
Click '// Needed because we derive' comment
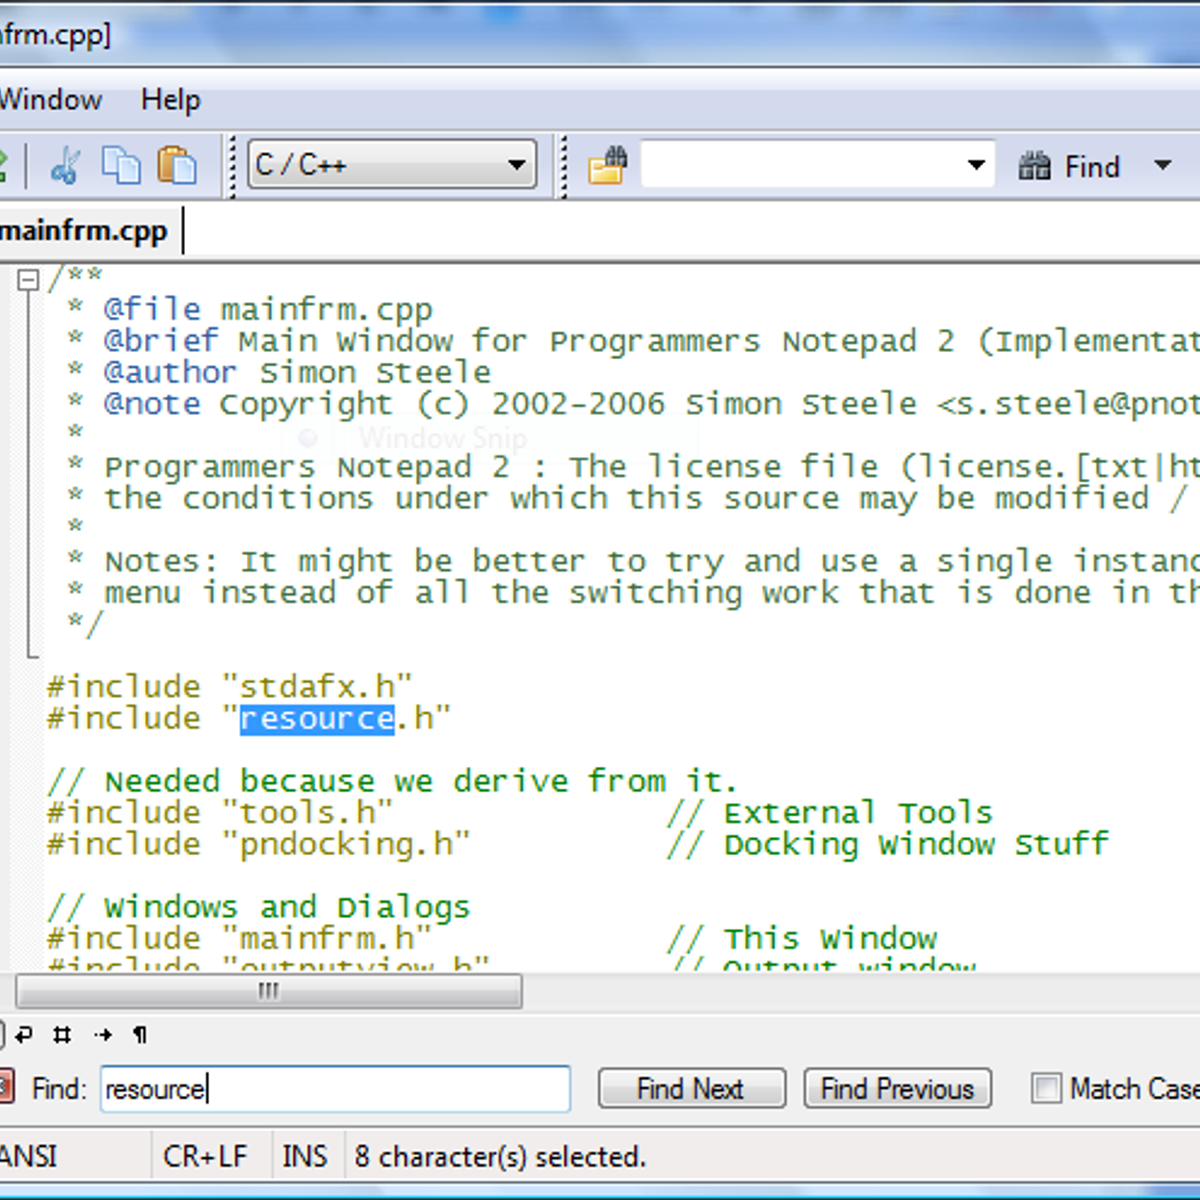[392, 781]
